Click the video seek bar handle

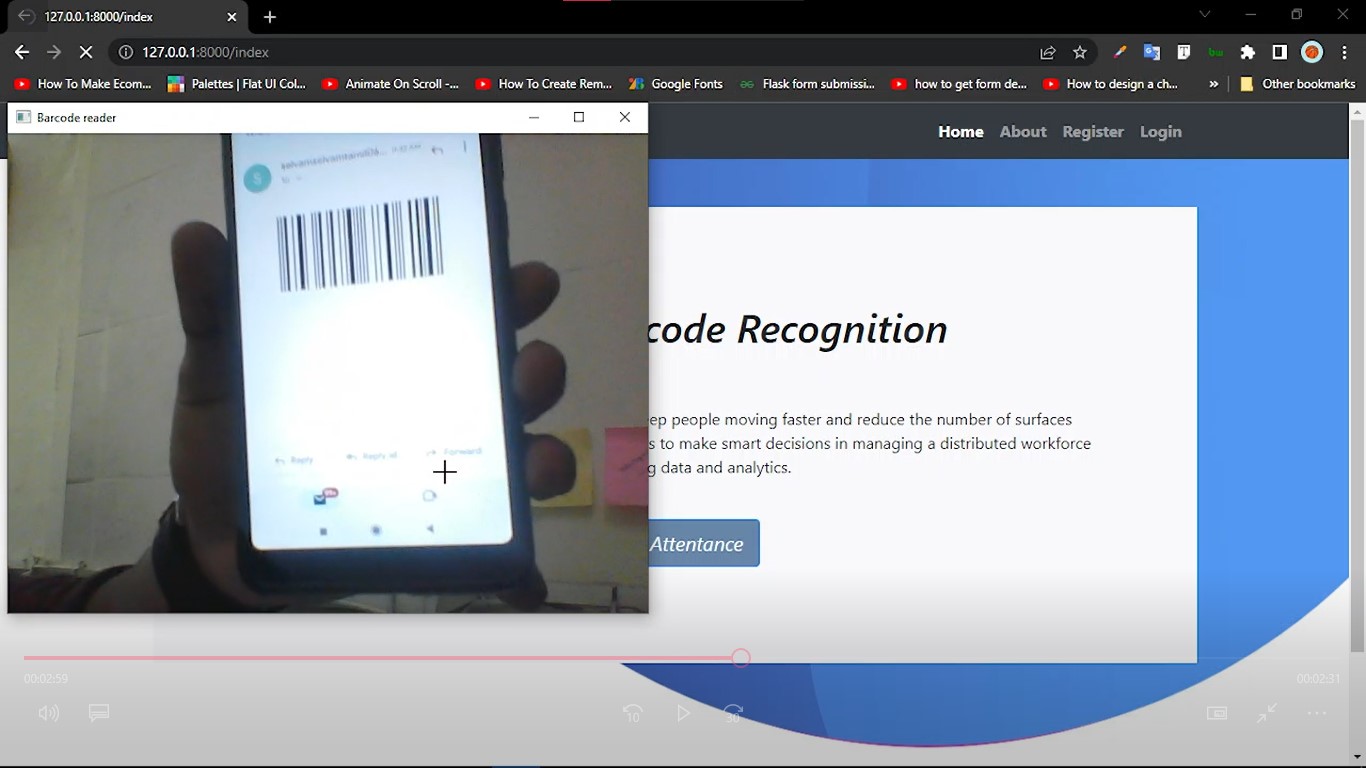coord(740,657)
